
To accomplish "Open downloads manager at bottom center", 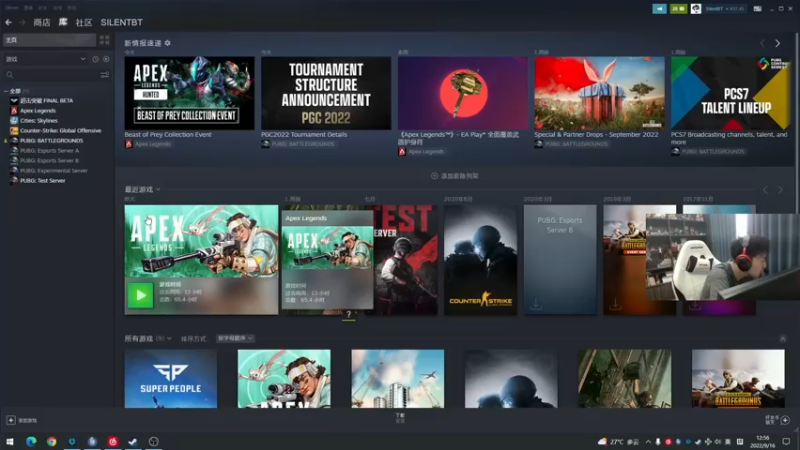I will point(400,418).
